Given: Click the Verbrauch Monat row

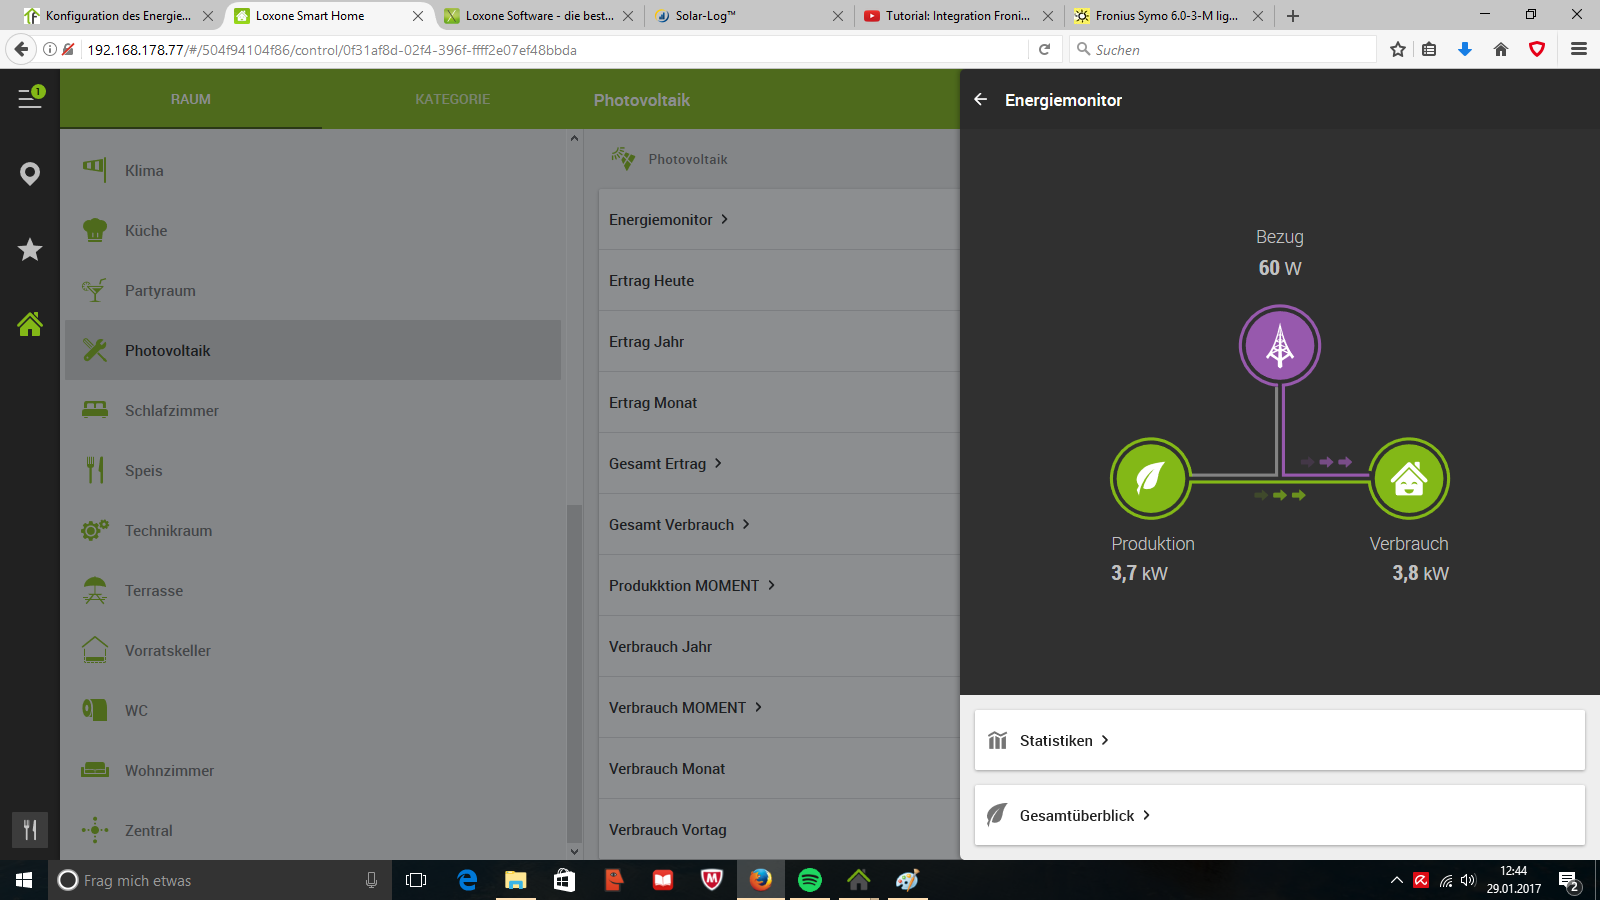Looking at the screenshot, I should pos(779,768).
